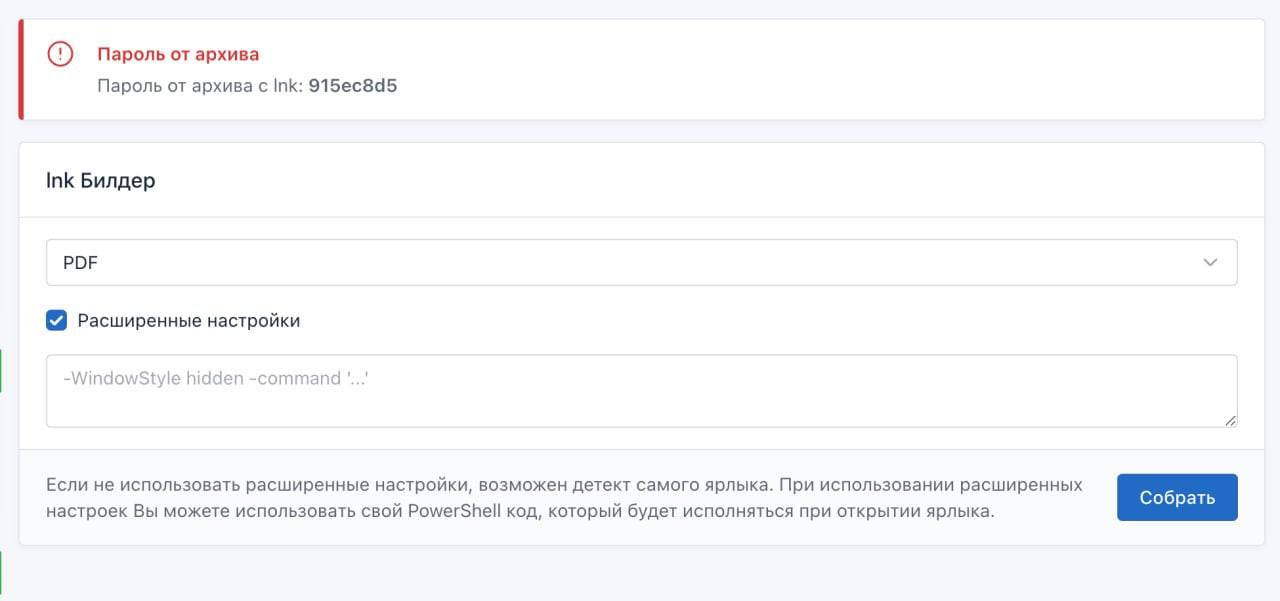Click the text area resize grip corner
1280x601 pixels.
(1231, 421)
